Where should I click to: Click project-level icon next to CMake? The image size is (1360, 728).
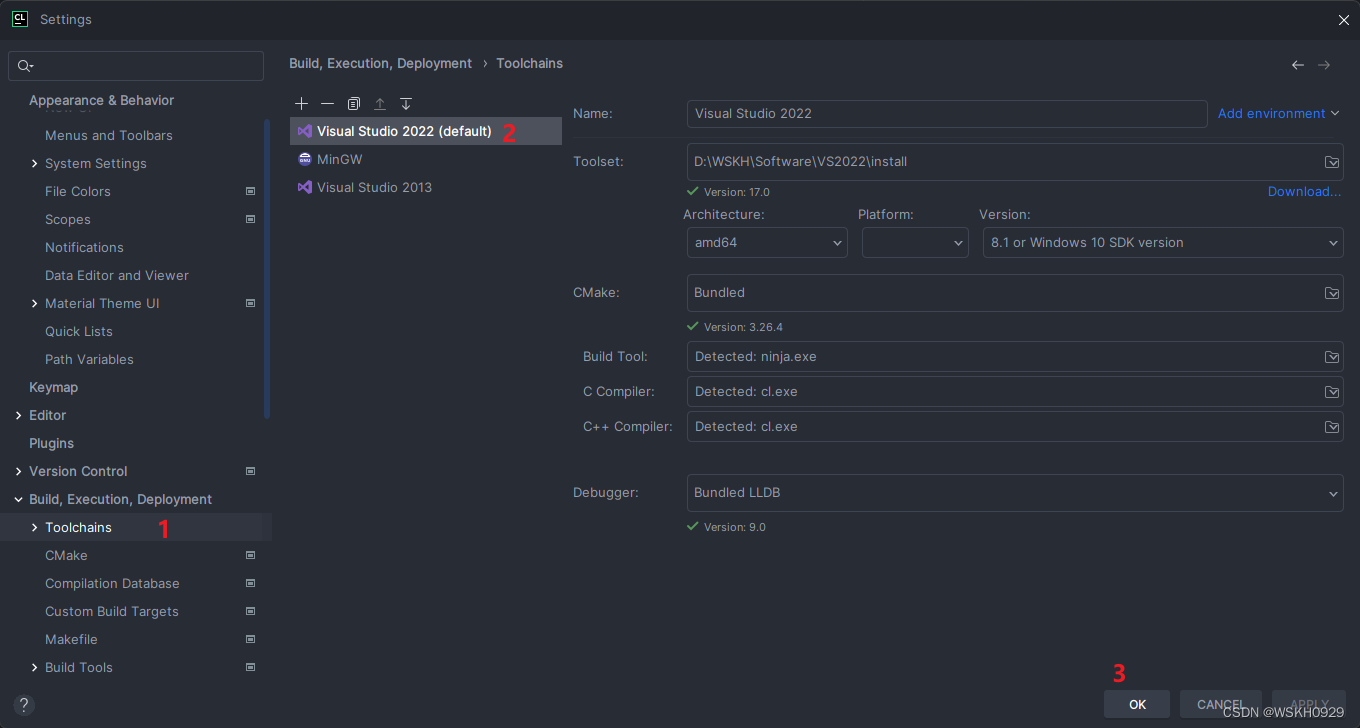point(251,555)
